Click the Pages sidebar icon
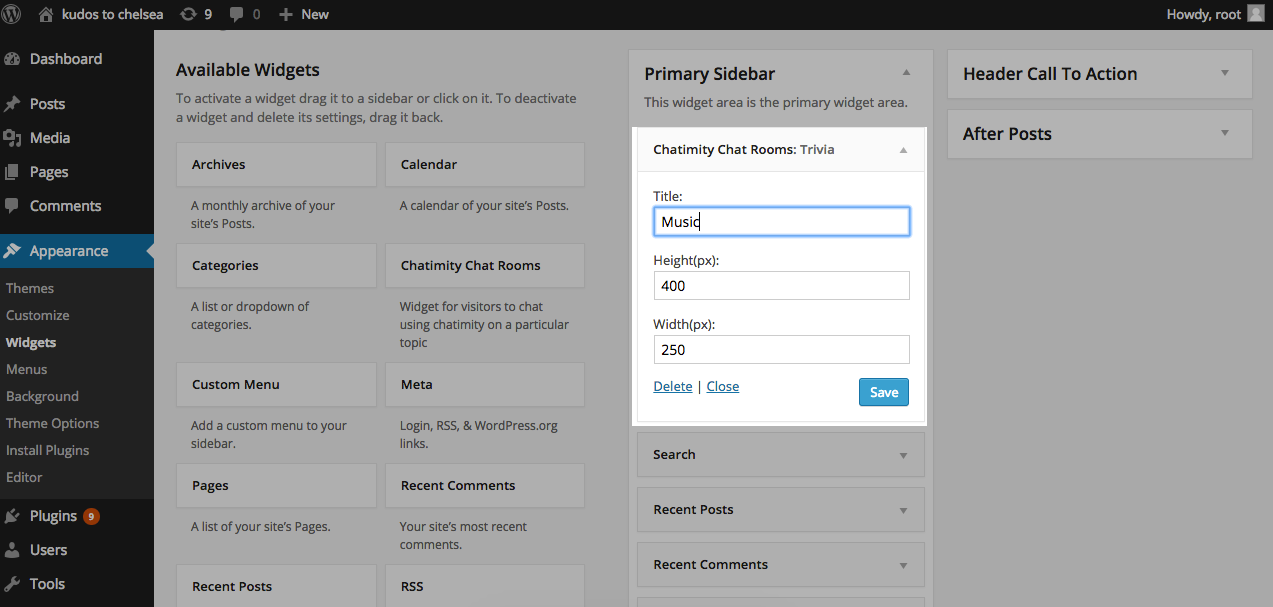Image resolution: width=1273 pixels, height=607 pixels. point(12,172)
